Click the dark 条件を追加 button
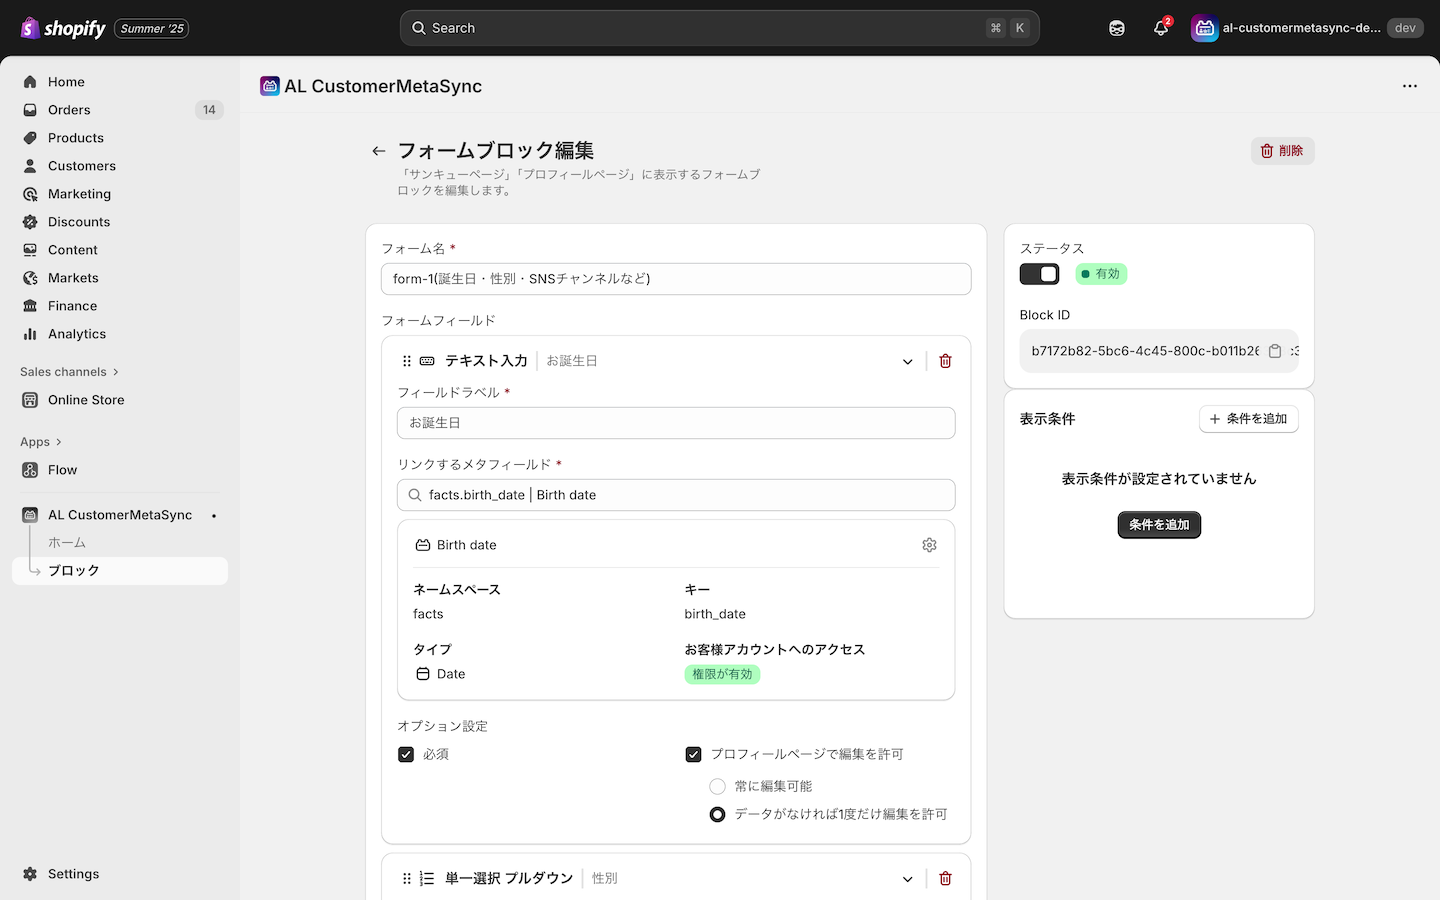This screenshot has width=1440, height=900. (x=1158, y=524)
